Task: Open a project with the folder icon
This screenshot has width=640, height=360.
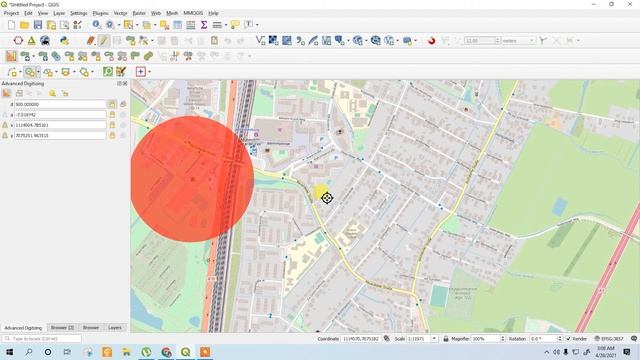Action: (24, 25)
